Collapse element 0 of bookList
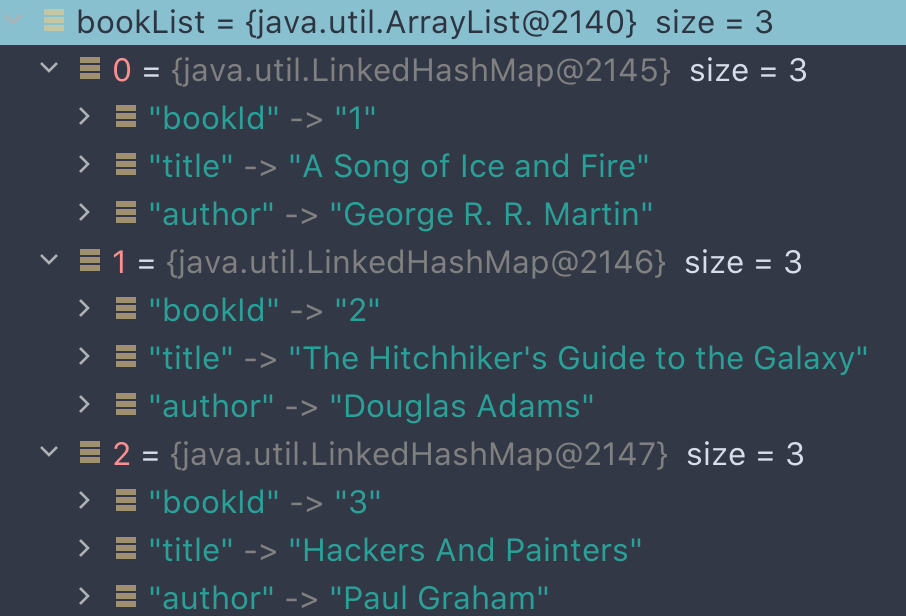906x616 pixels. (49, 70)
